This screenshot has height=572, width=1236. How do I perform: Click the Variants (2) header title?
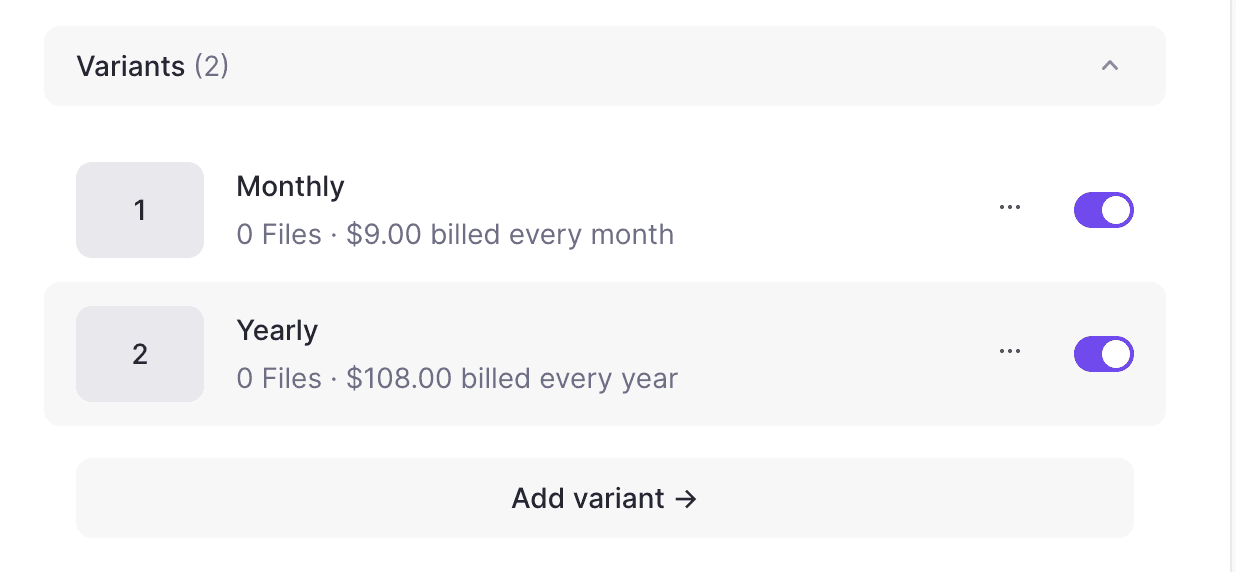click(x=153, y=66)
